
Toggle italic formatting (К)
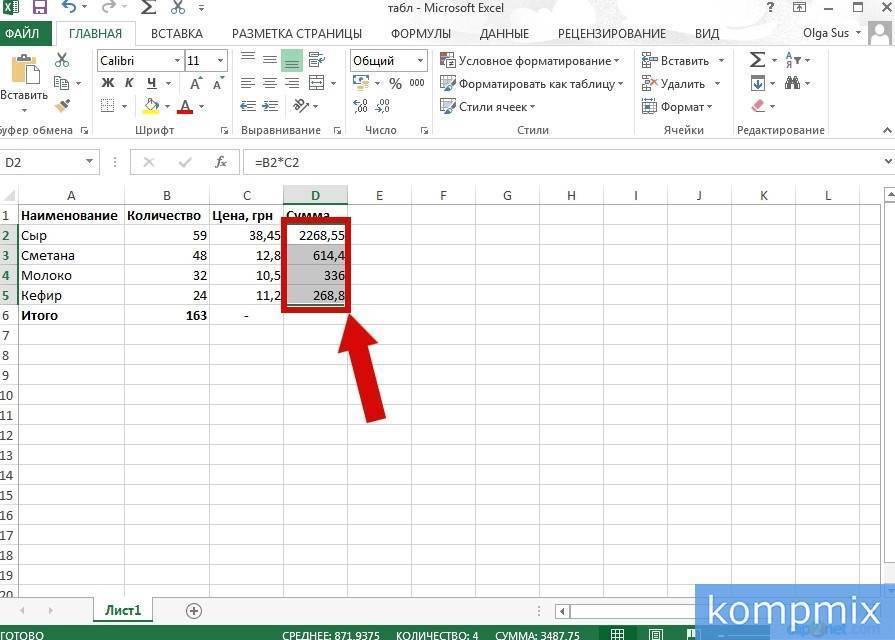point(130,83)
